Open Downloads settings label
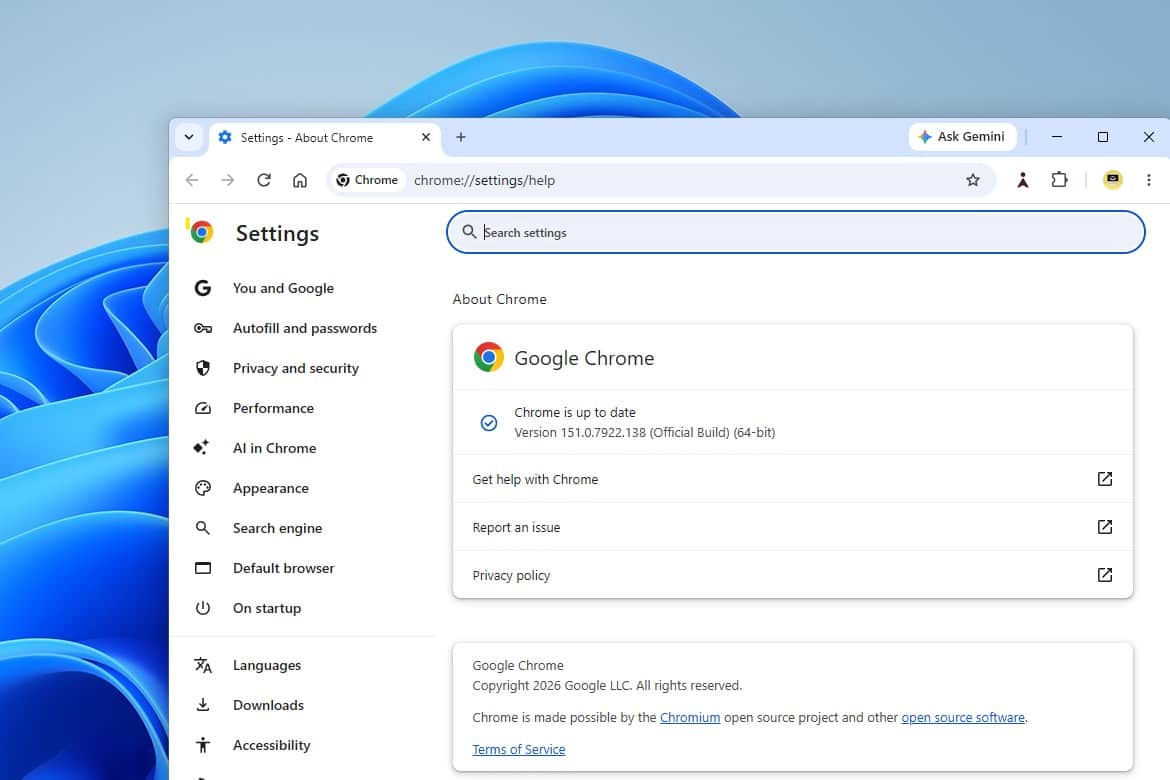This screenshot has width=1170, height=780. point(269,705)
